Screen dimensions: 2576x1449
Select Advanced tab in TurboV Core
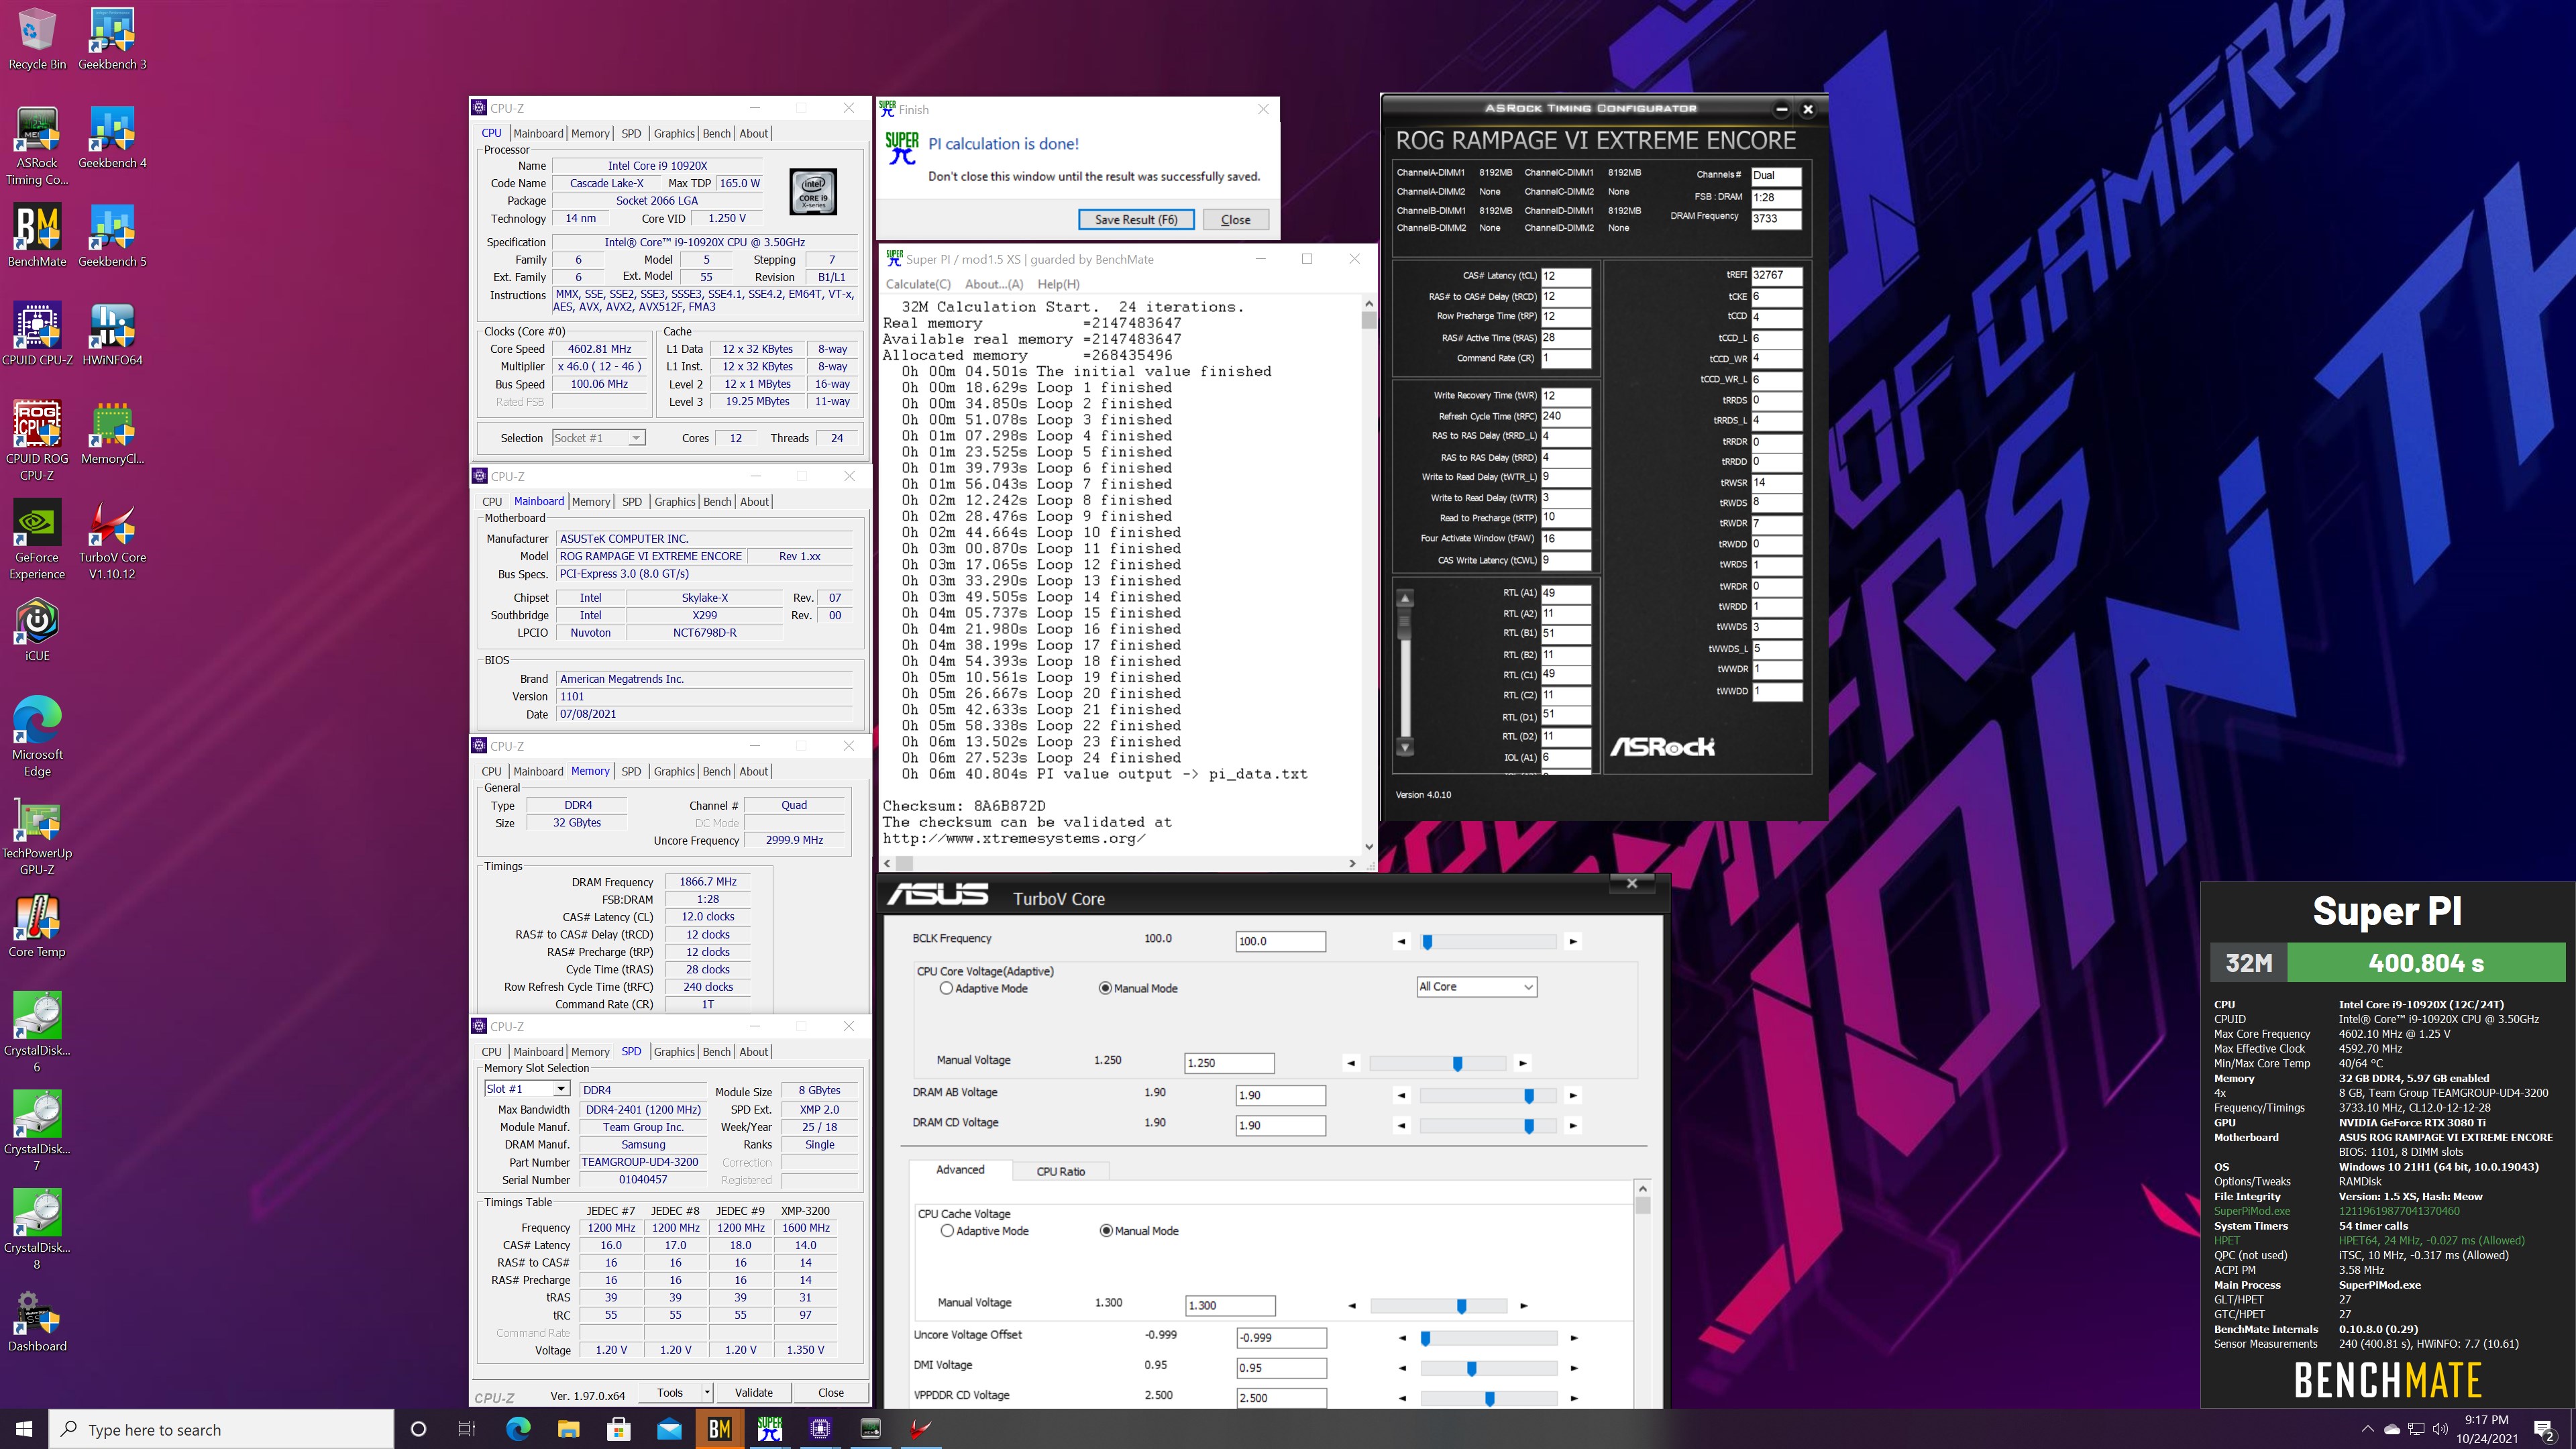click(960, 1170)
